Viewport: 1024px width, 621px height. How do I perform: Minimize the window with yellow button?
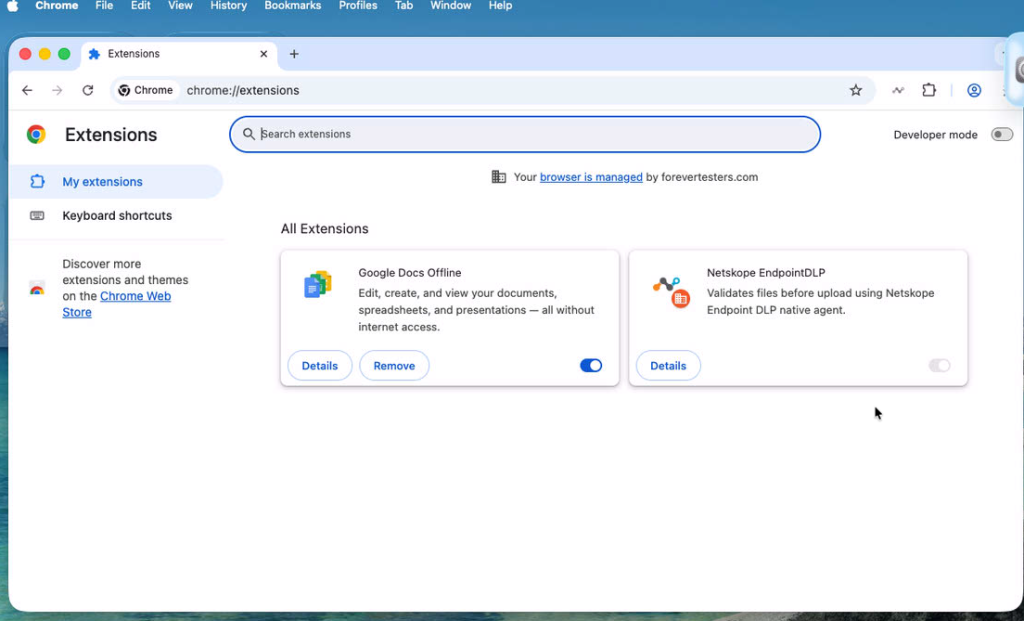point(44,54)
